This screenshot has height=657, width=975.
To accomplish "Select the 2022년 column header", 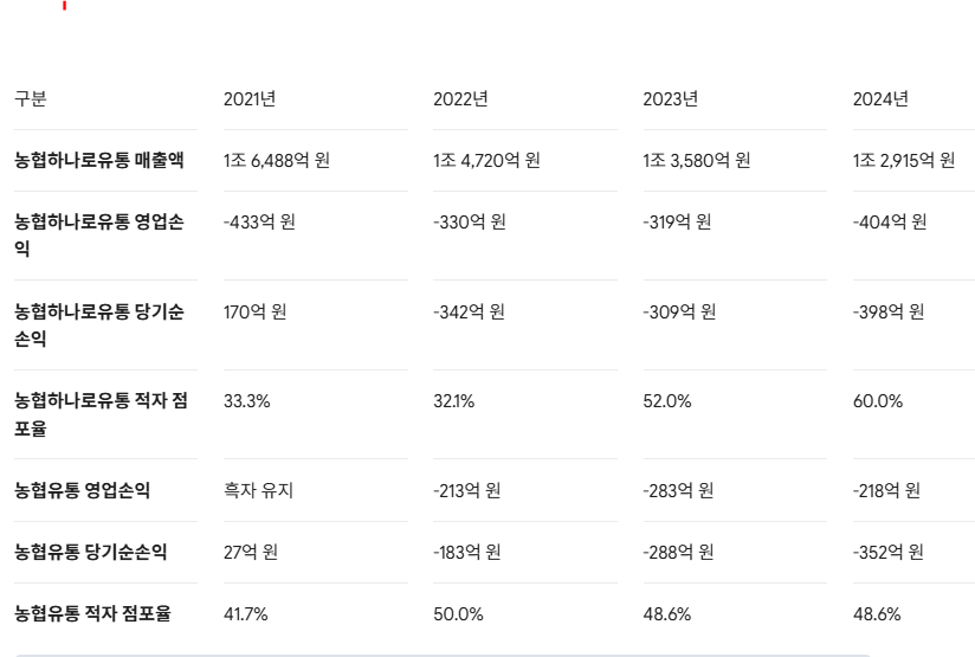I will 461,99.
